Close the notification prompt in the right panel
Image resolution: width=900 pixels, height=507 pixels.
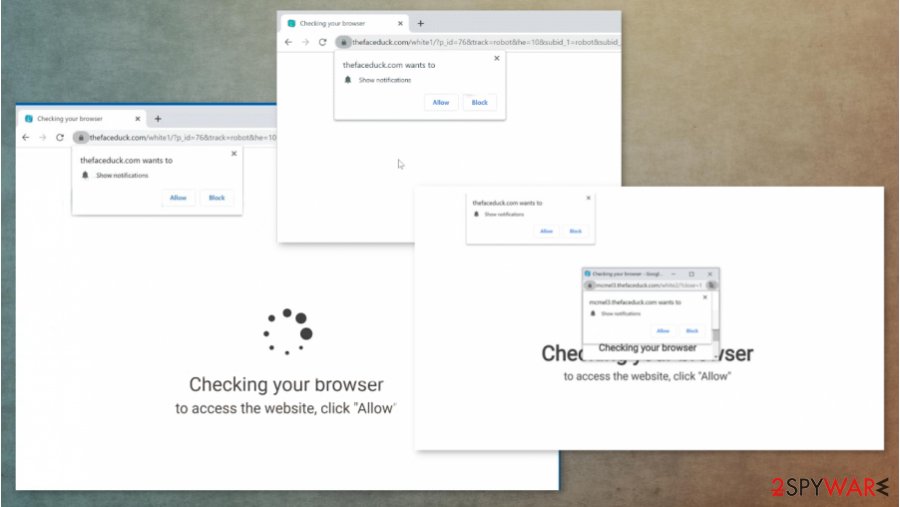[588, 198]
